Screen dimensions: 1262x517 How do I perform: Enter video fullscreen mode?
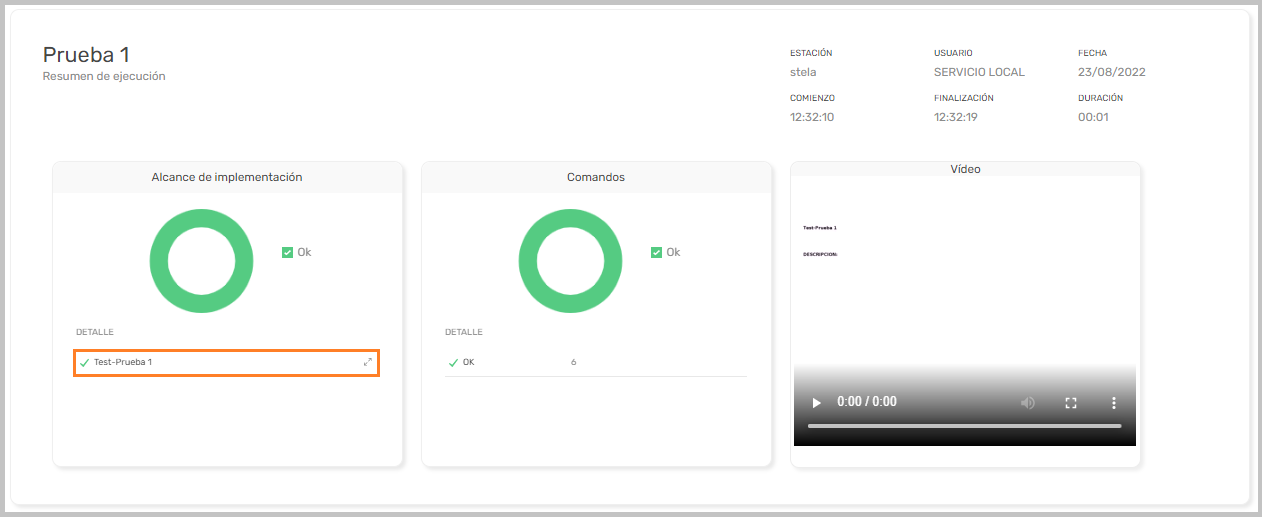point(1071,402)
